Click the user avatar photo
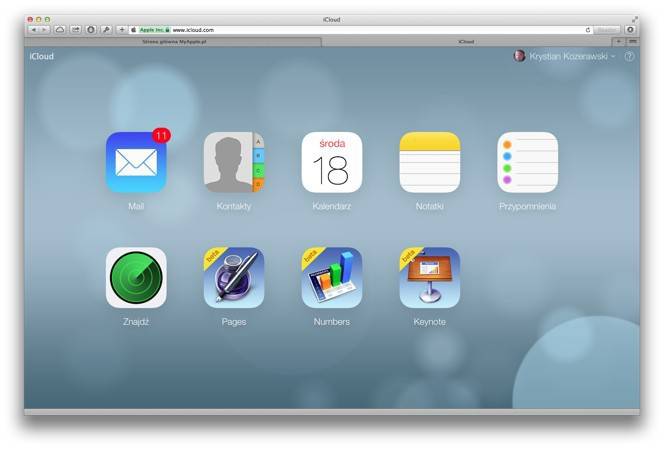Image resolution: width=664 pixels, height=449 pixels. pos(519,56)
